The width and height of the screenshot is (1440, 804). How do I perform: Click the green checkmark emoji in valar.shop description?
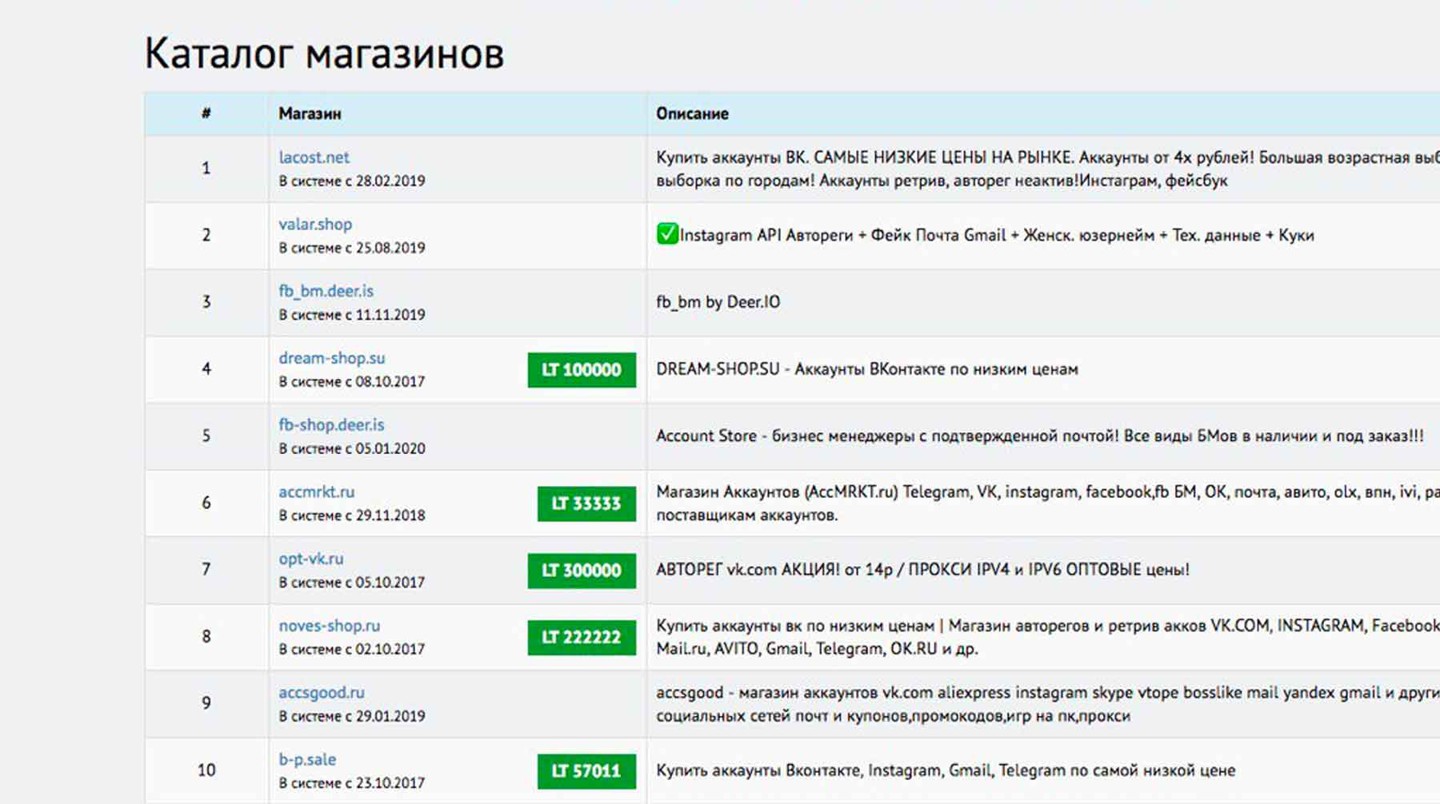point(667,235)
